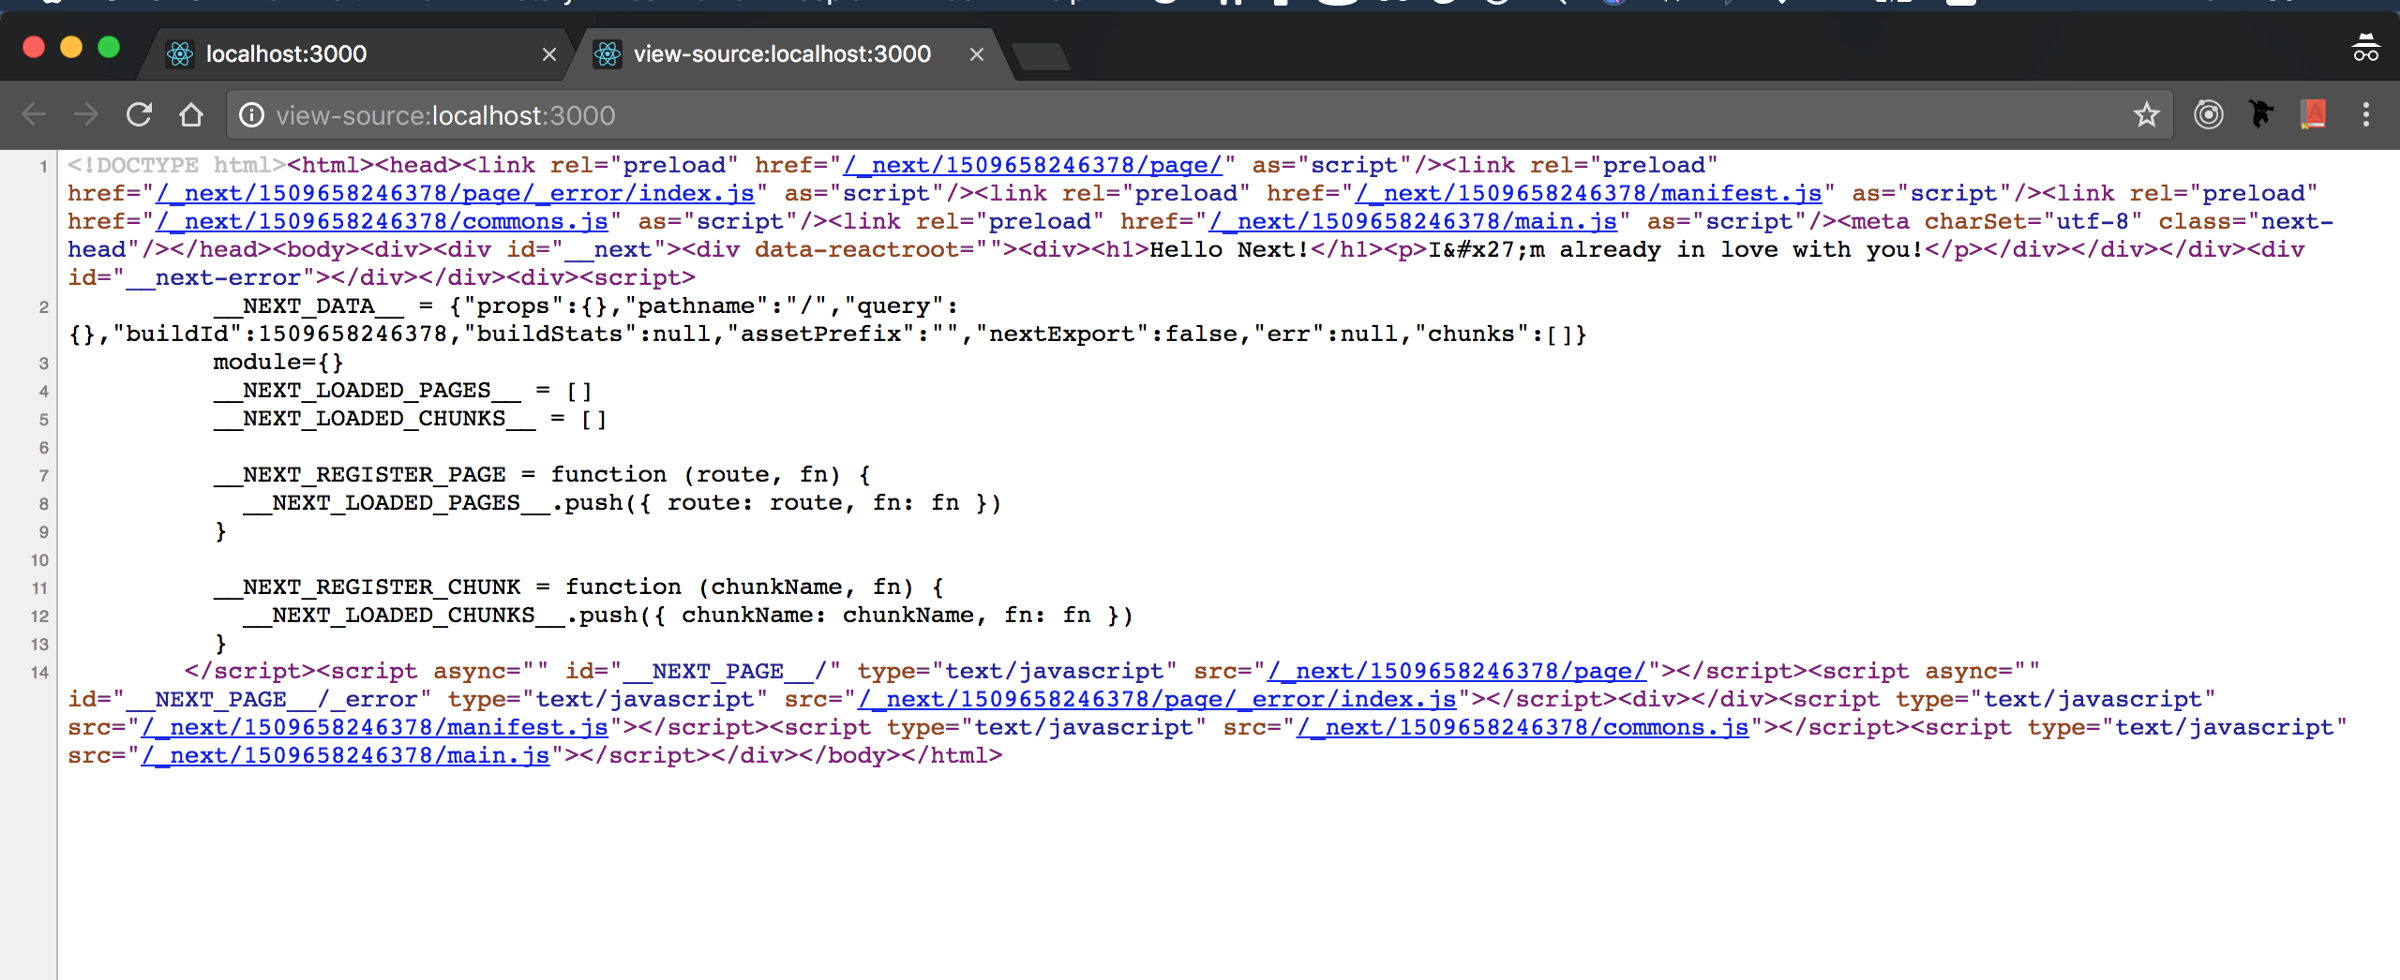This screenshot has width=2400, height=980.
Task: Open the circular target extension icon
Action: (x=2208, y=115)
